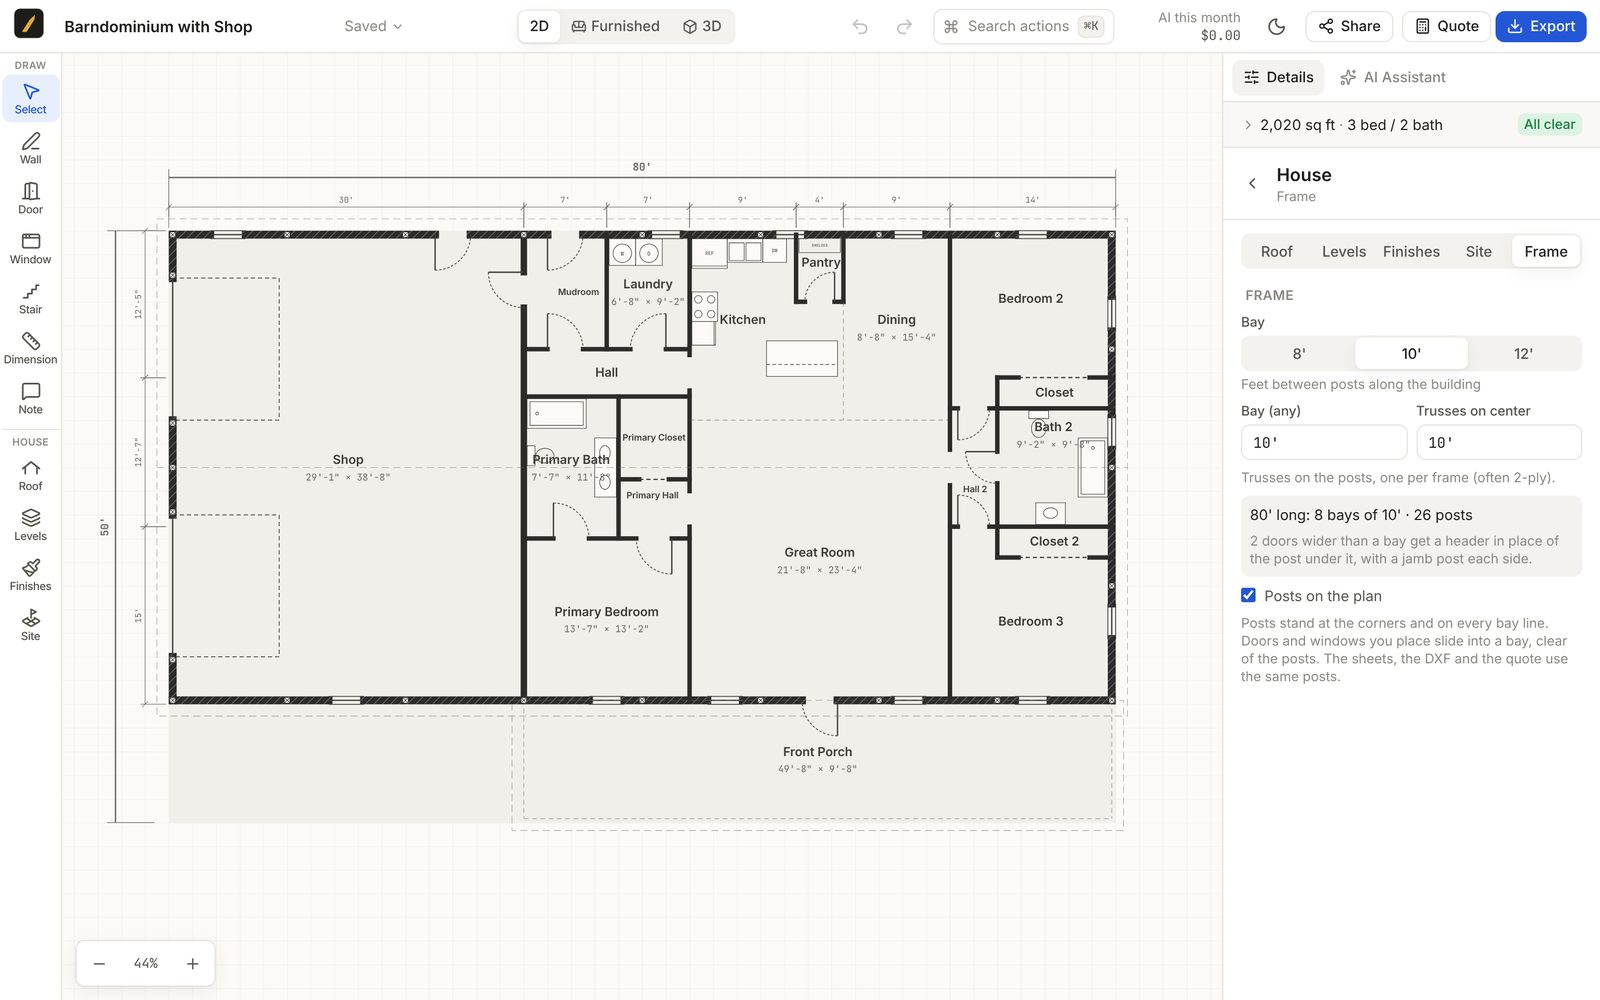Select the Stair tool
This screenshot has width=1600, height=1000.
pos(30,298)
